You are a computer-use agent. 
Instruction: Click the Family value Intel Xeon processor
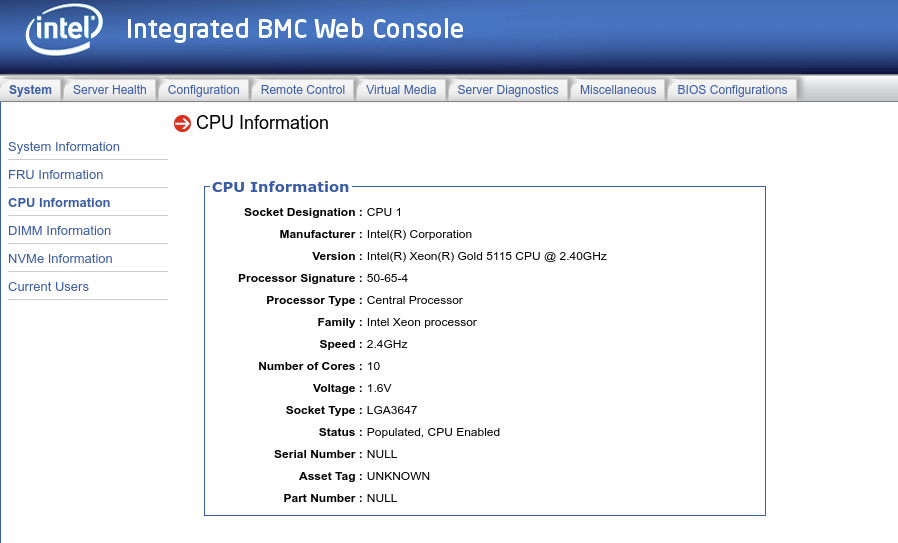422,322
